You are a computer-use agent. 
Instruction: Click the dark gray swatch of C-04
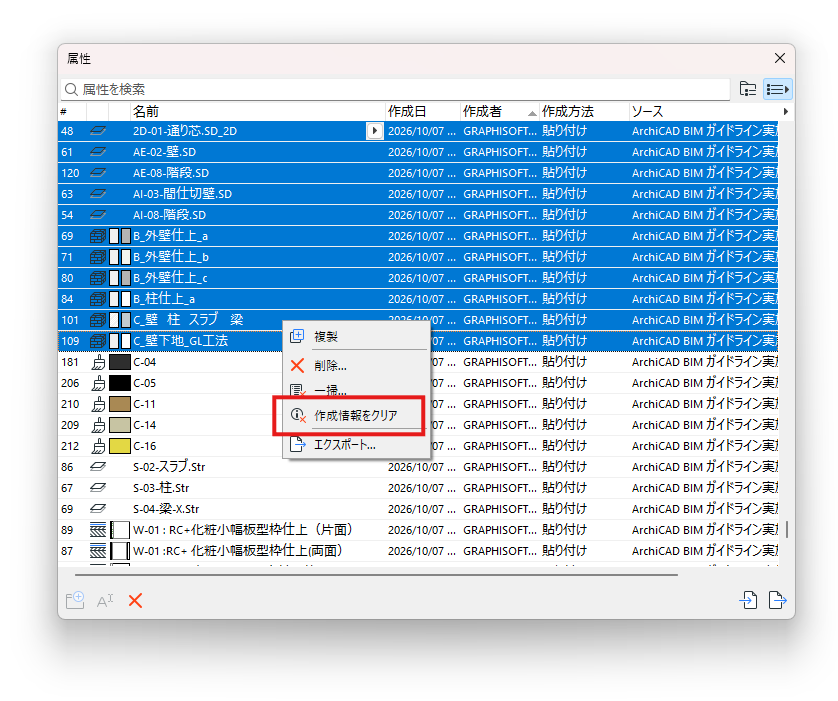(120, 362)
